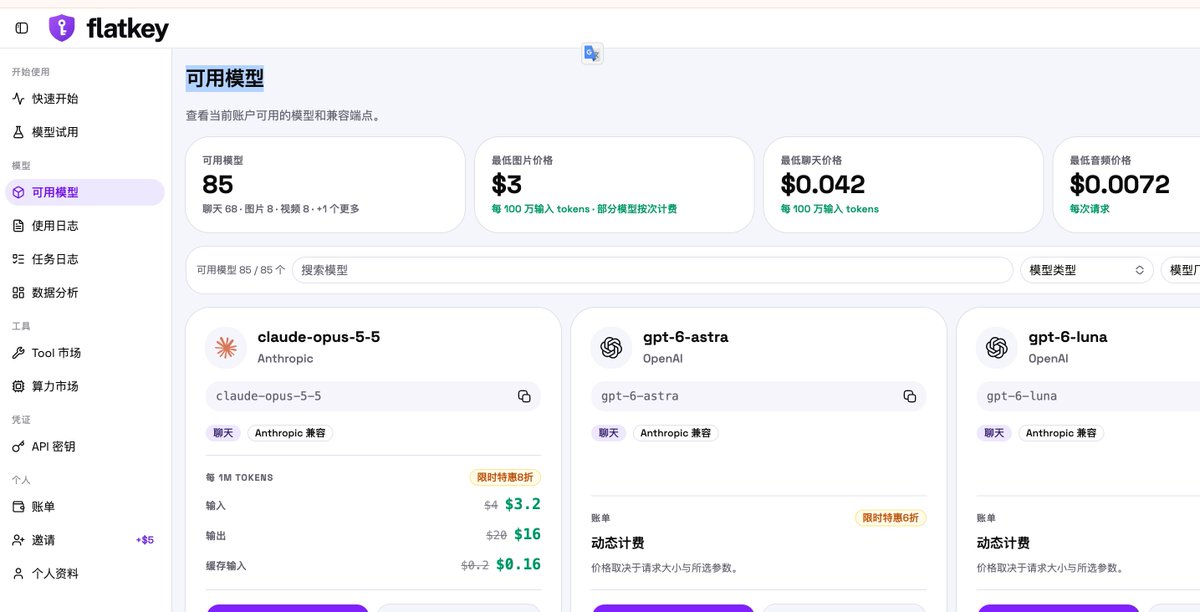Click the 个人资料 person icon

[18, 574]
